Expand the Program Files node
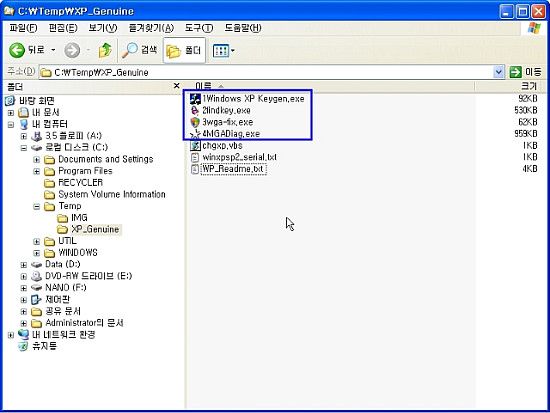550x413 pixels. coord(37,172)
